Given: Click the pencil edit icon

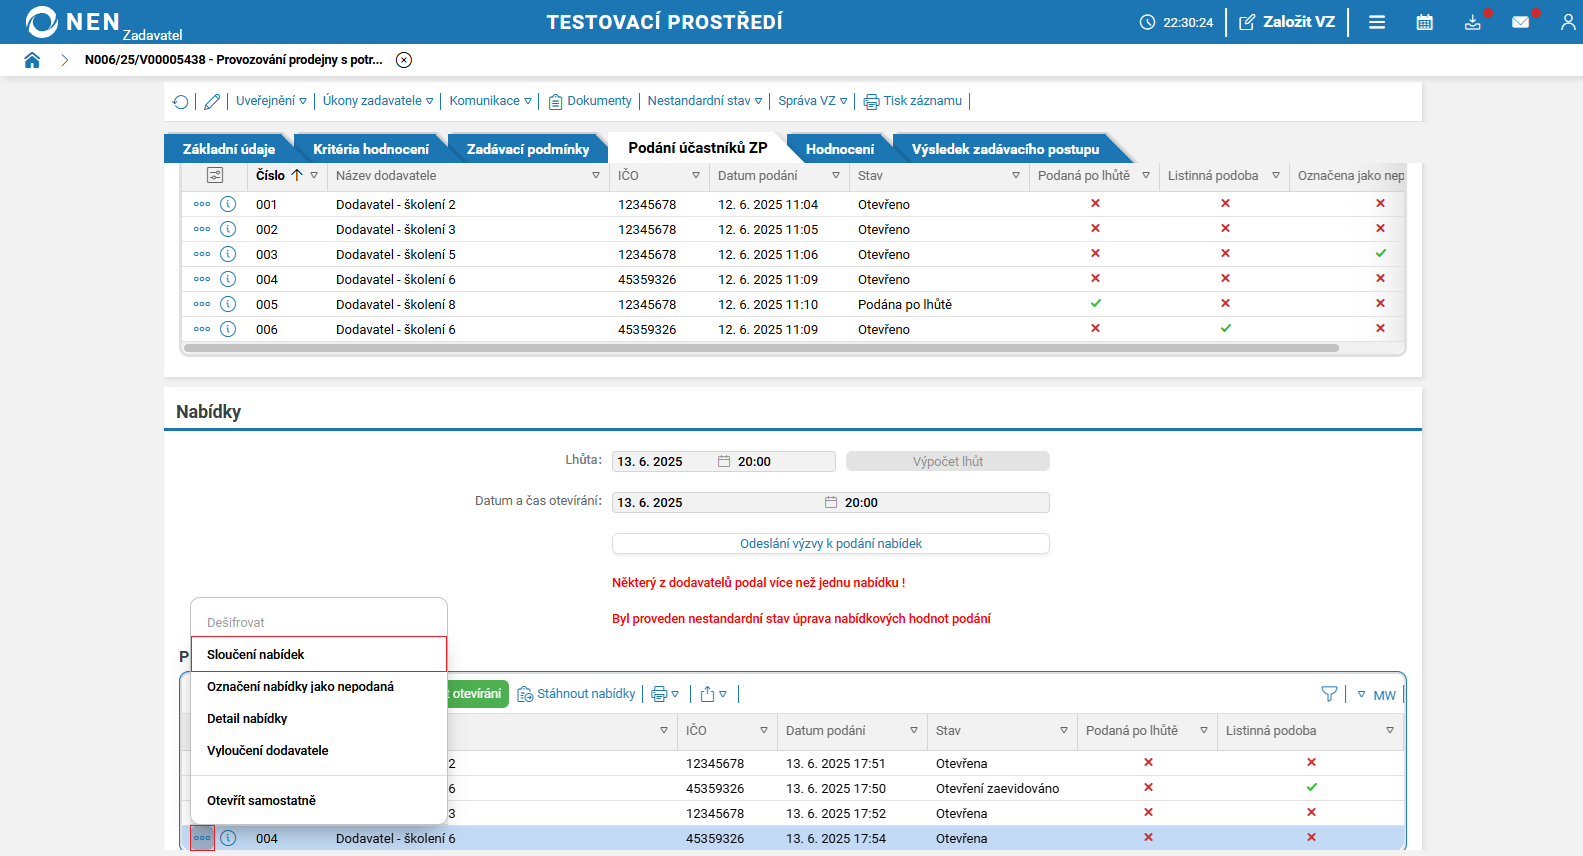Looking at the screenshot, I should 212,101.
